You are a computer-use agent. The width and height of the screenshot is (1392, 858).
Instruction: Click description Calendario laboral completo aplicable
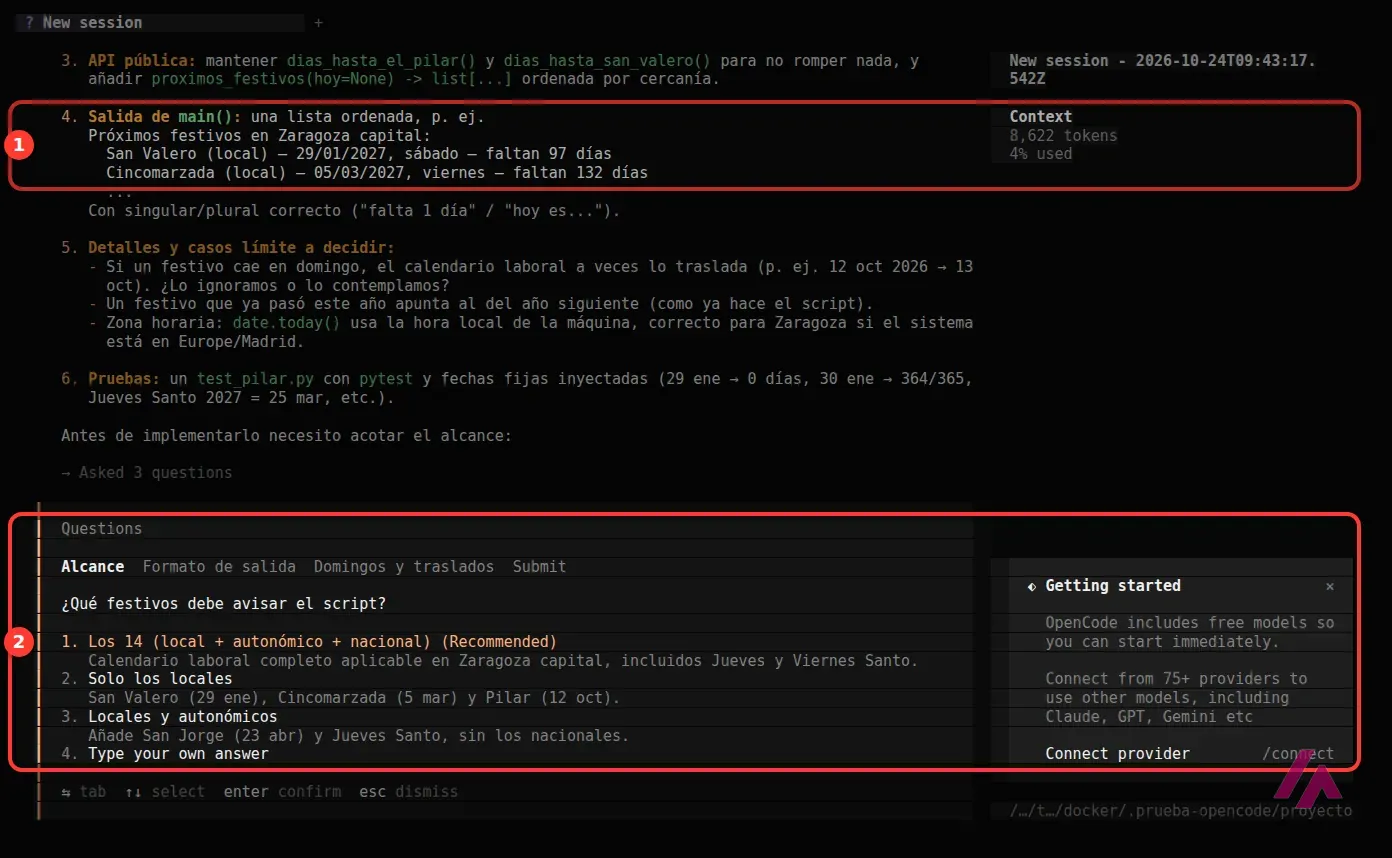503,660
